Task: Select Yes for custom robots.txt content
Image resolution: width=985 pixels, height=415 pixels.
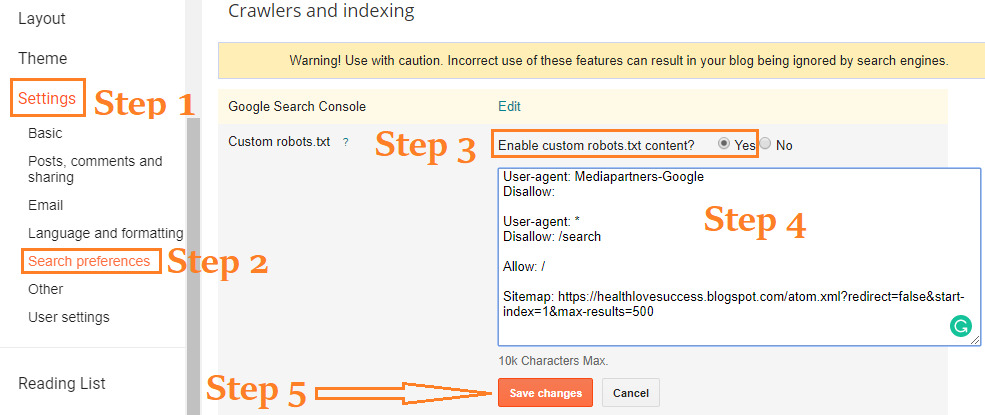Action: 724,144
